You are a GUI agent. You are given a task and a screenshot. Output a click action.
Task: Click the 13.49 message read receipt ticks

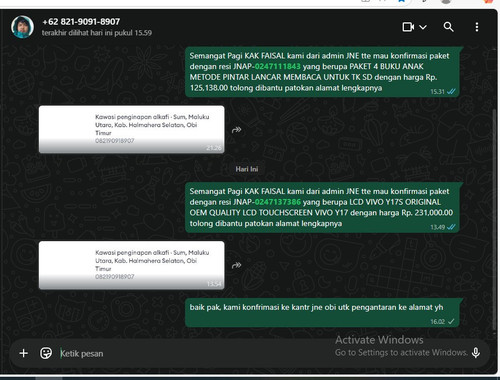(451, 227)
